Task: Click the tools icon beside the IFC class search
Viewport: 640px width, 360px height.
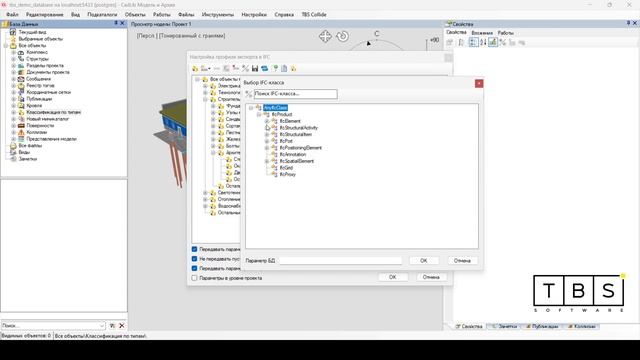Action: coord(249,94)
